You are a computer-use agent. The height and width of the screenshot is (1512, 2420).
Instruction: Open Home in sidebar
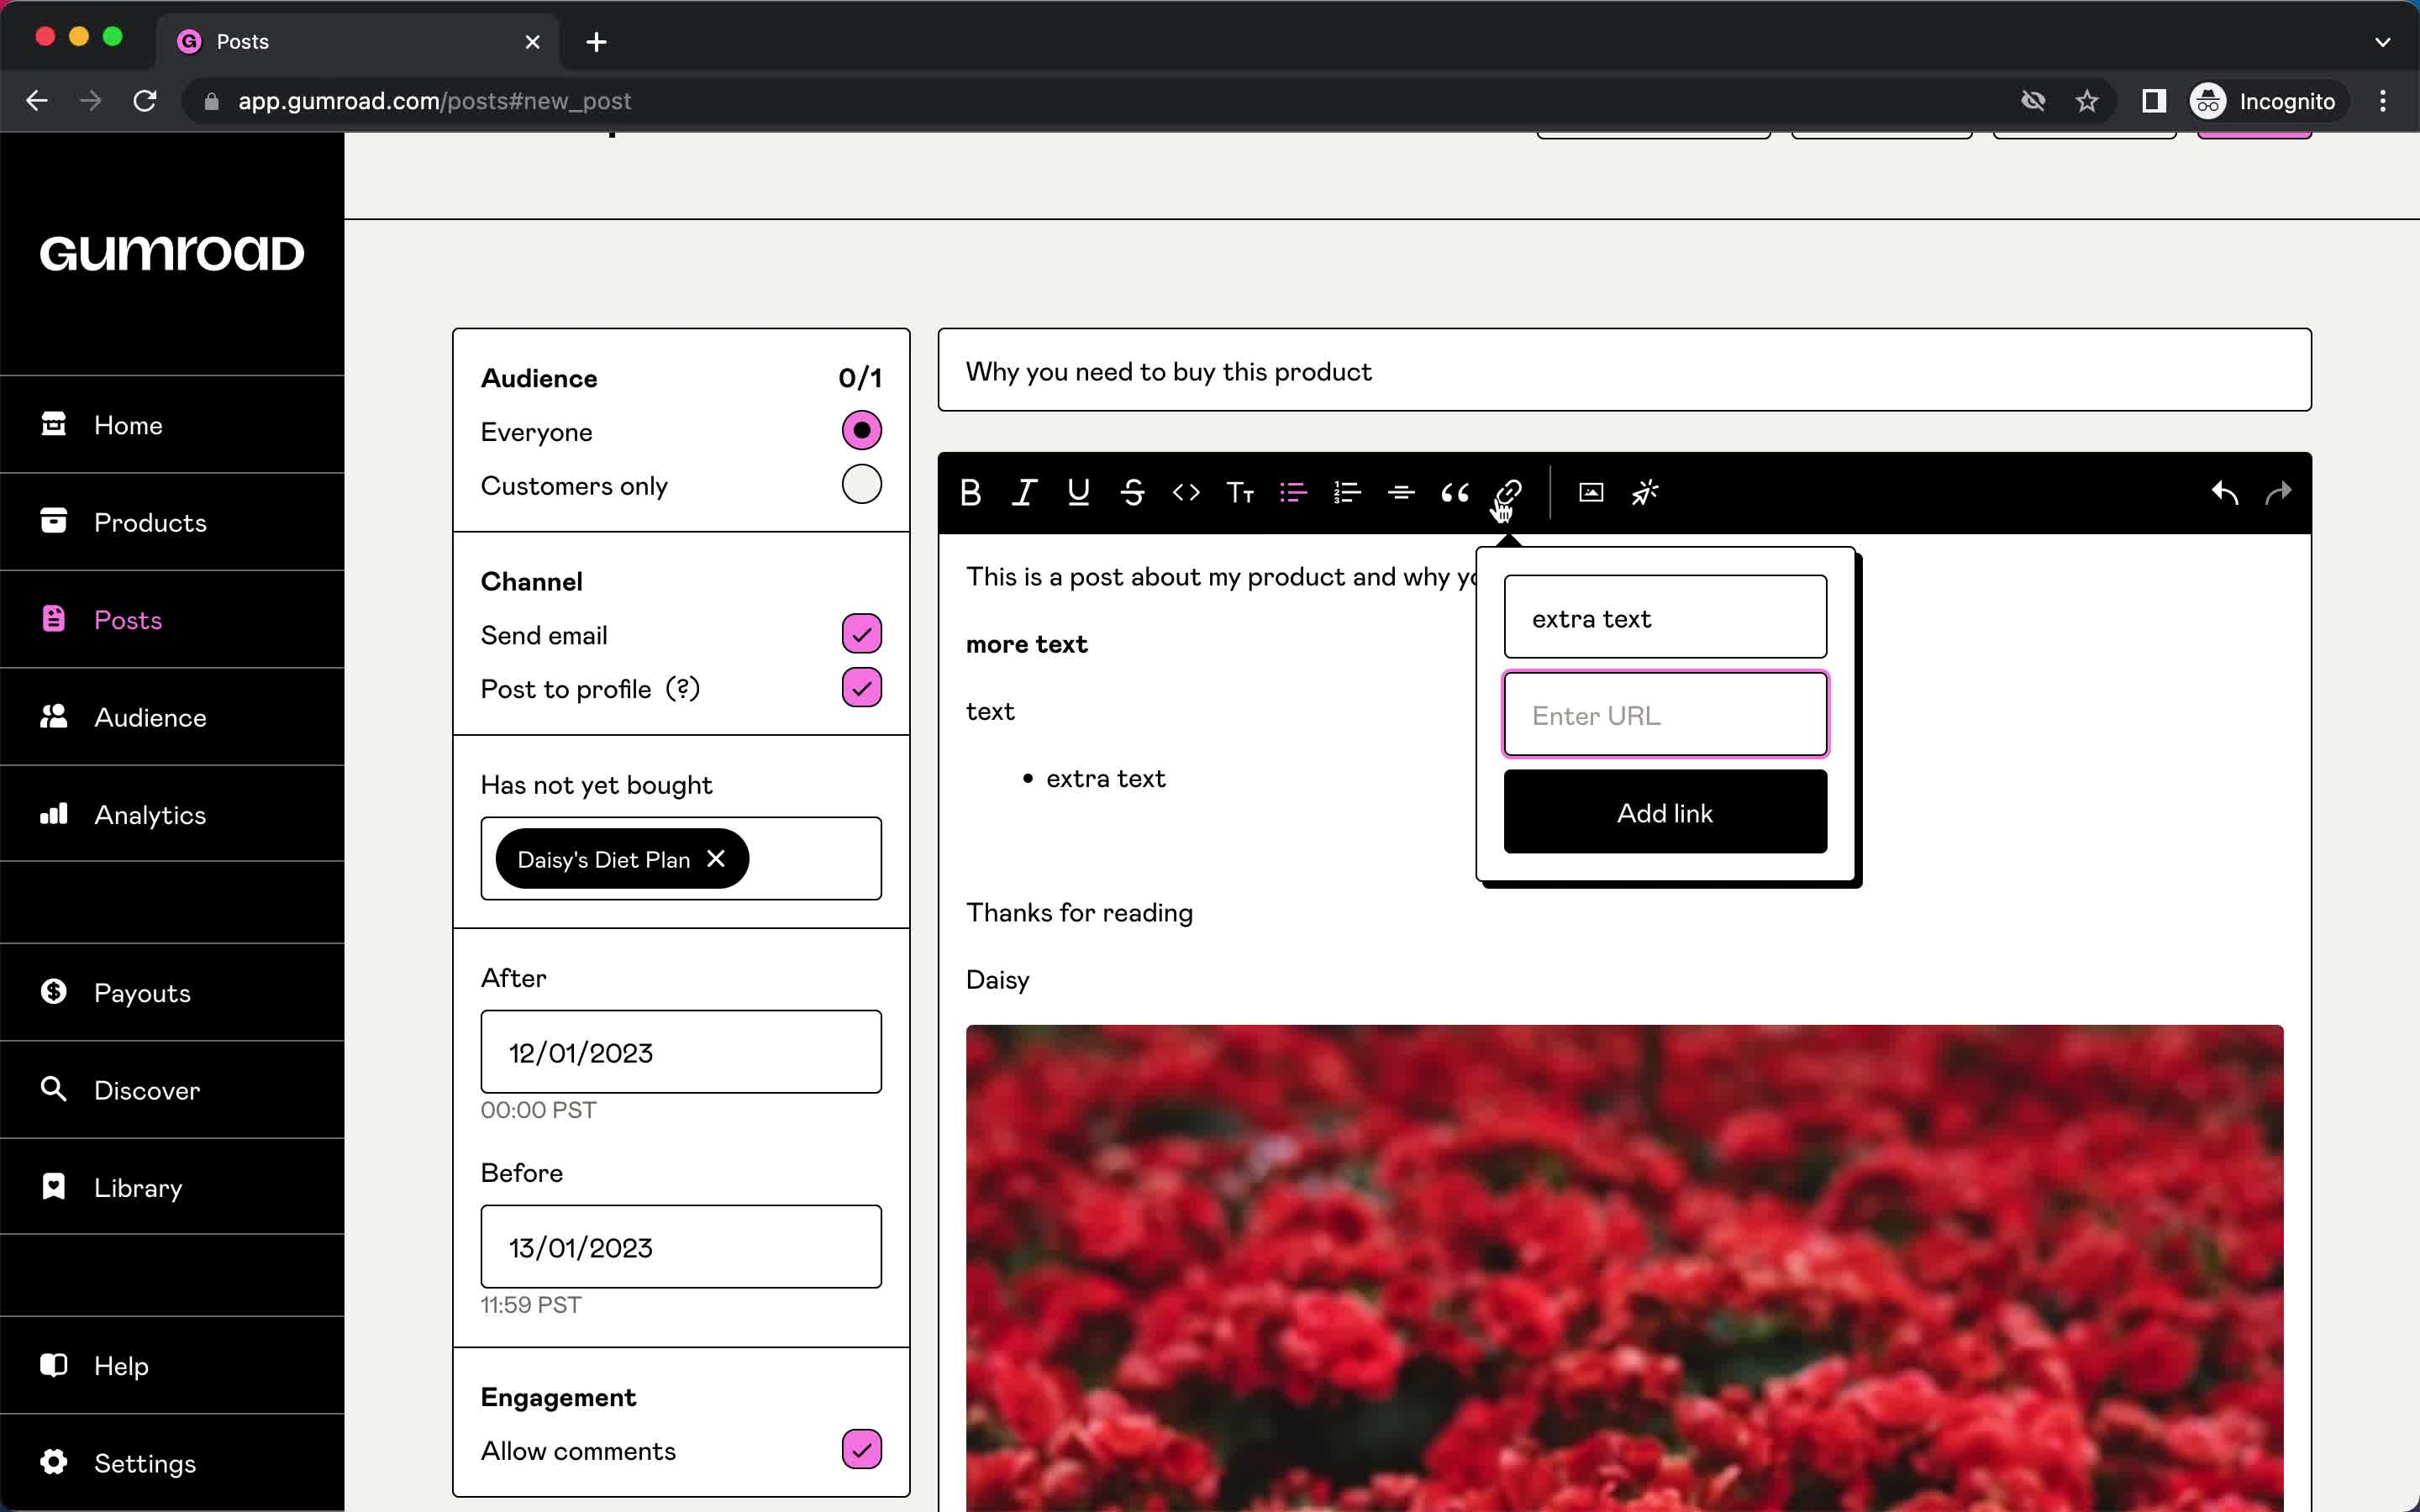(172, 425)
